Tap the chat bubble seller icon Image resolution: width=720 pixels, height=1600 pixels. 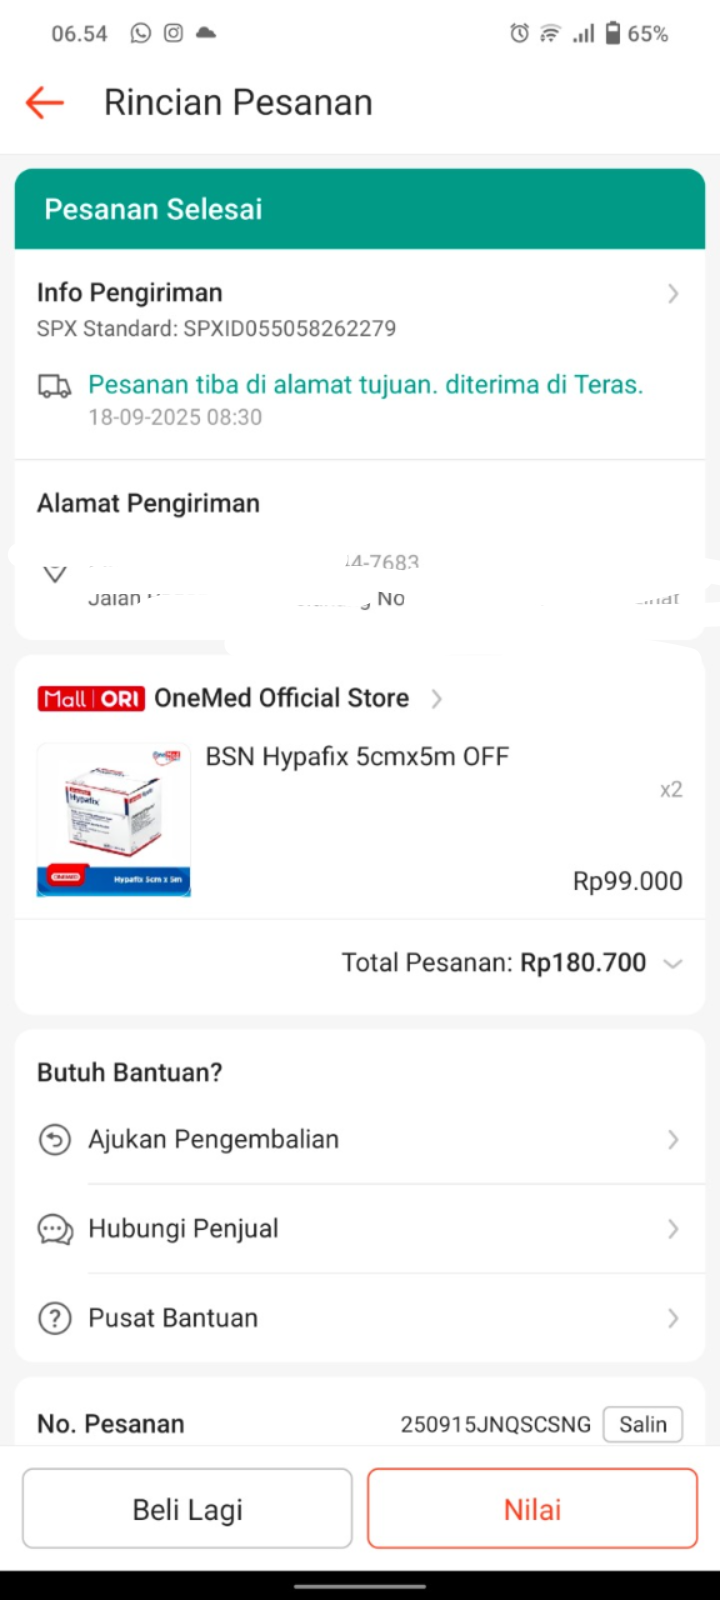tap(55, 1229)
